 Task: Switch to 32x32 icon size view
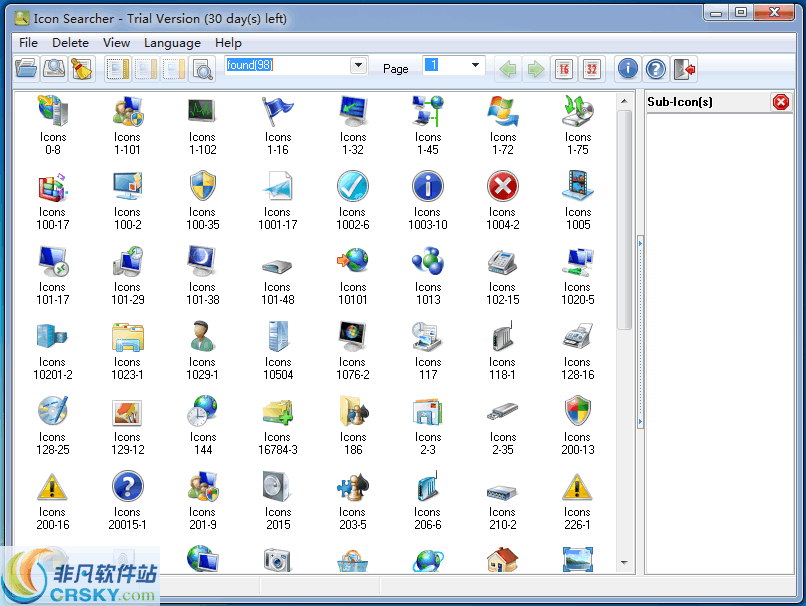pyautogui.click(x=591, y=68)
